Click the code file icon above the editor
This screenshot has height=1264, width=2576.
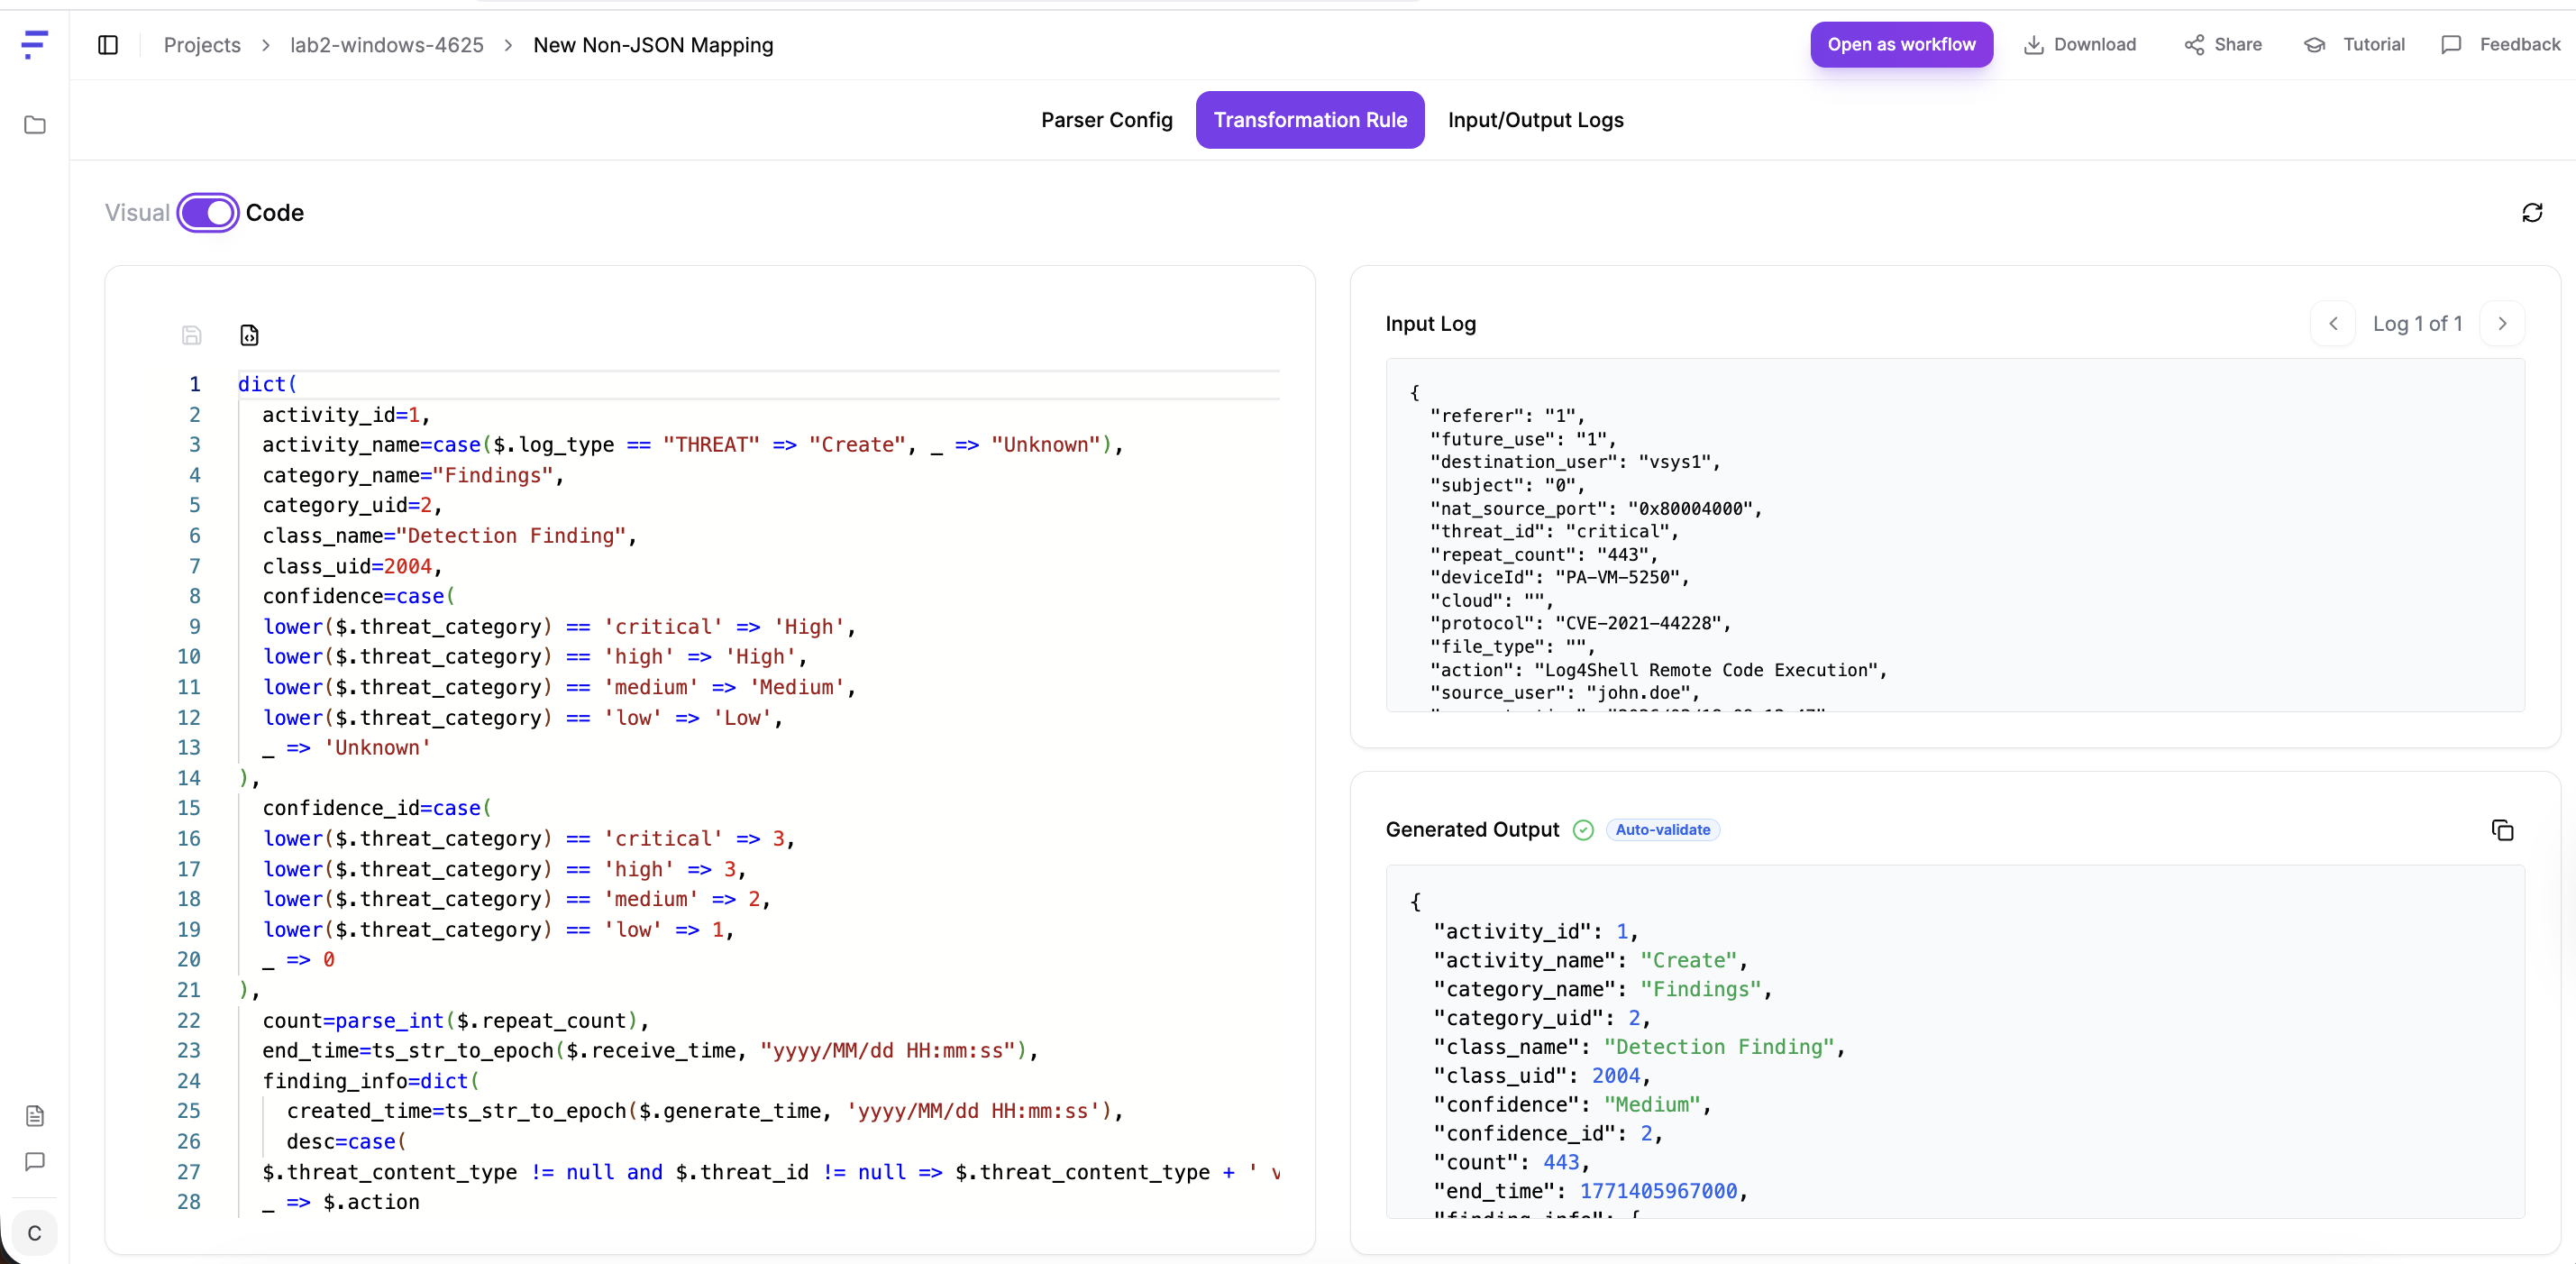point(249,335)
